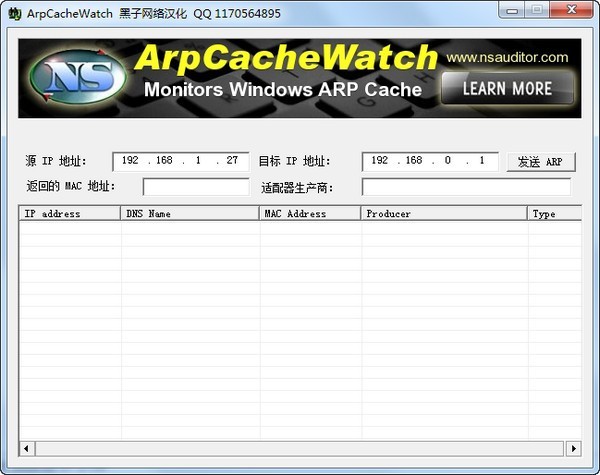Select target IP first octet 192

[x=380, y=160]
